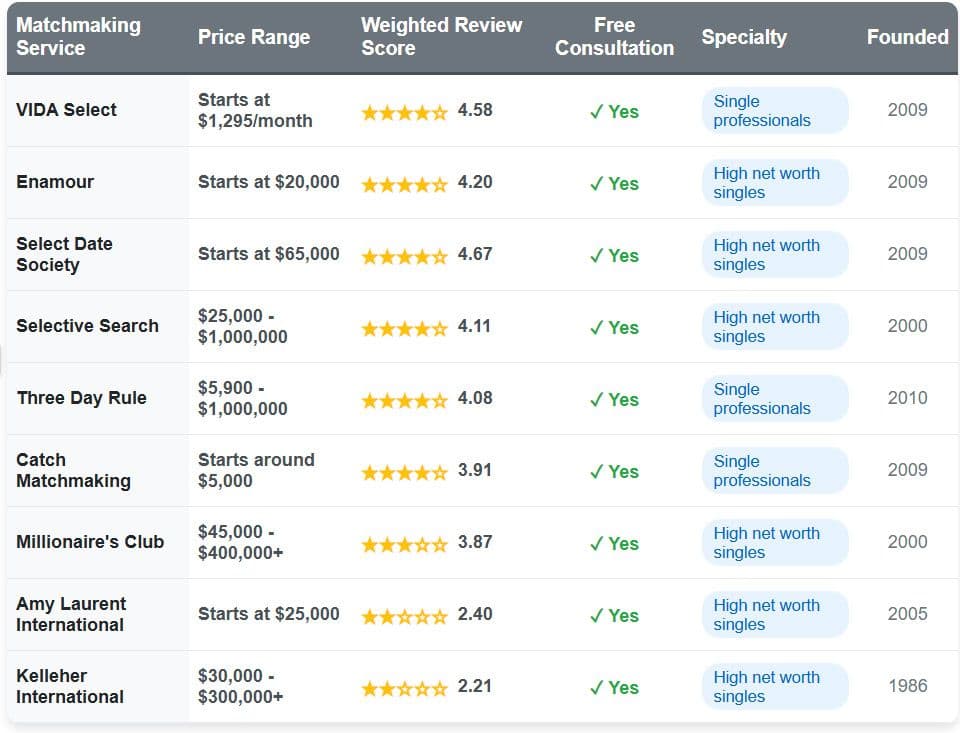The image size is (960, 733).
Task: Click the Founded column header
Action: tap(907, 37)
